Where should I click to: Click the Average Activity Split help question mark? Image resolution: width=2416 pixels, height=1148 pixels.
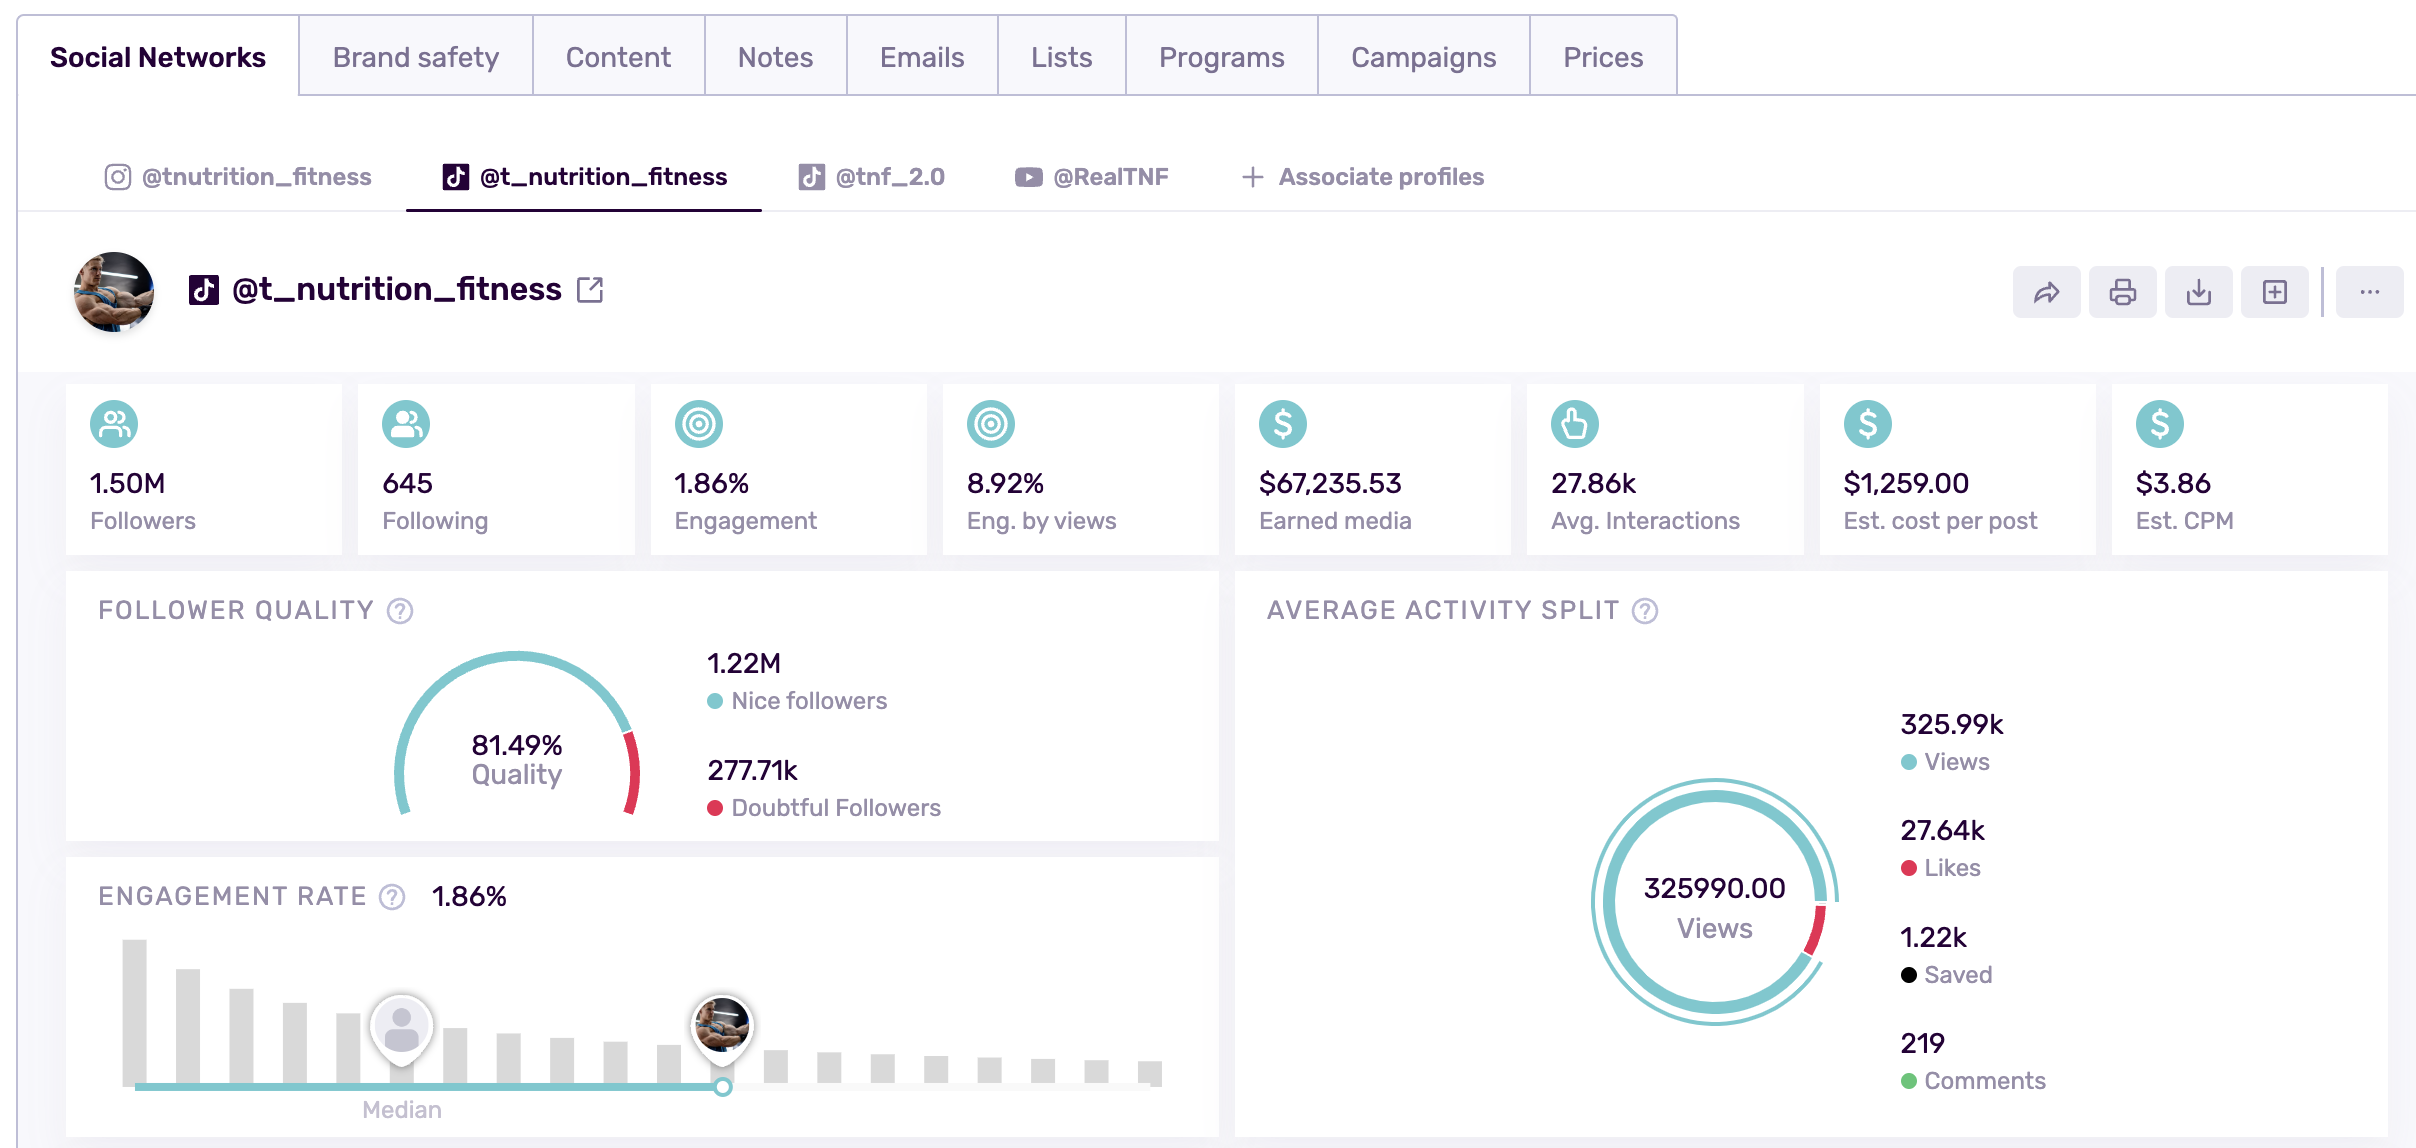[x=1643, y=610]
